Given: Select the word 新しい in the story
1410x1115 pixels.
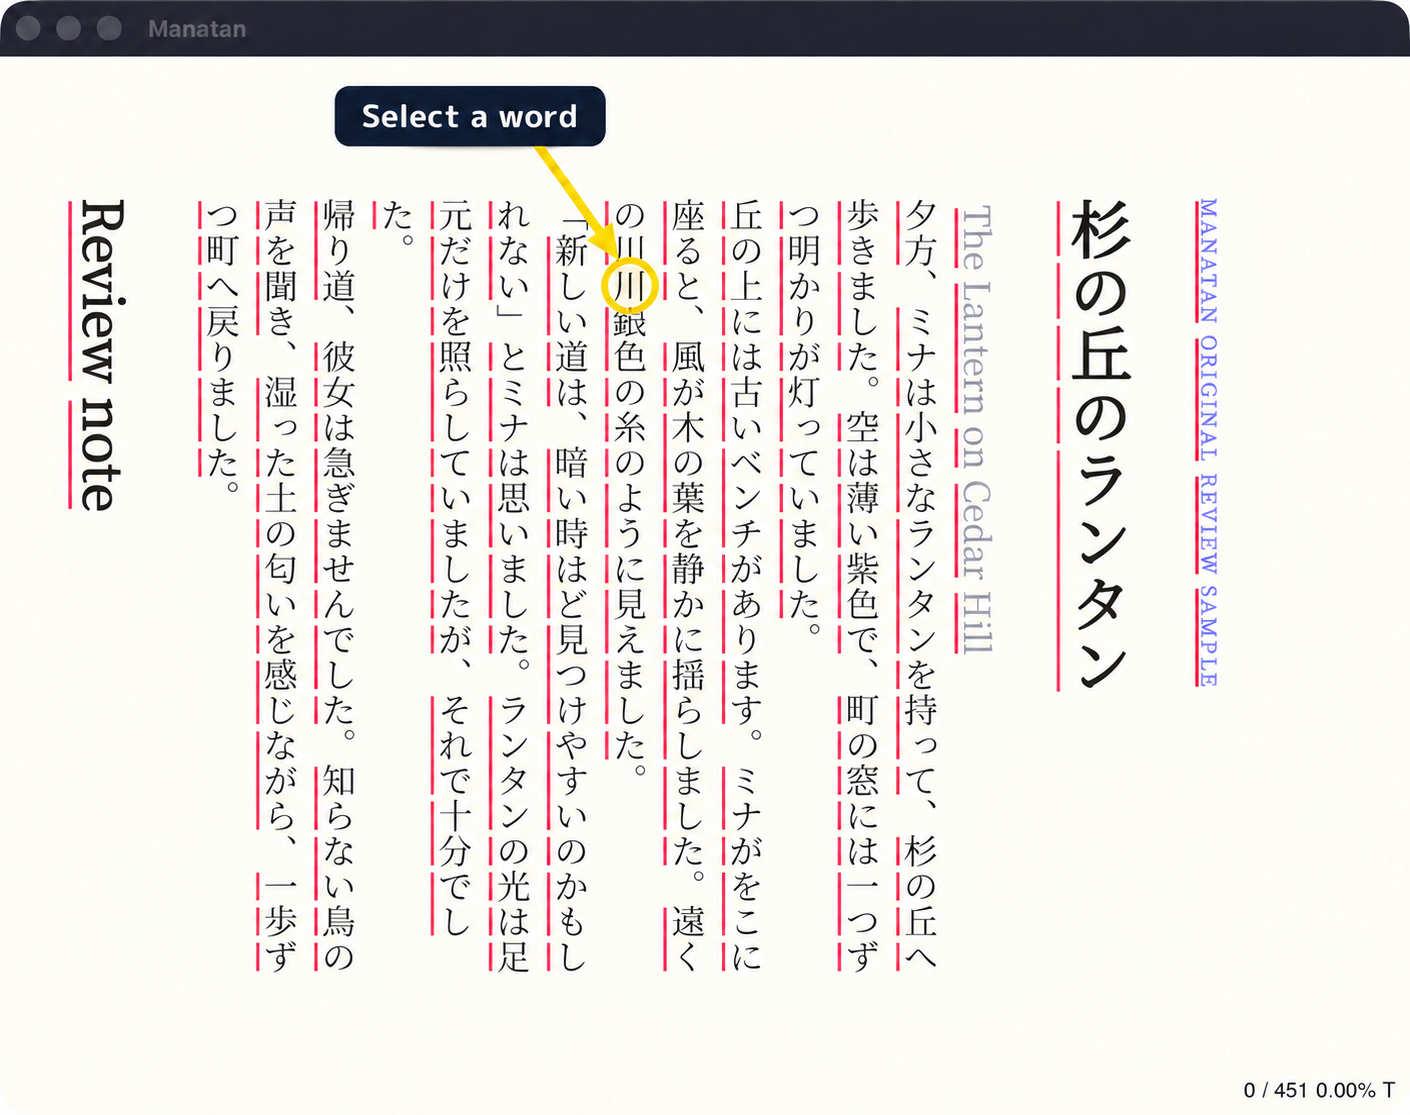Looking at the screenshot, I should 572,286.
